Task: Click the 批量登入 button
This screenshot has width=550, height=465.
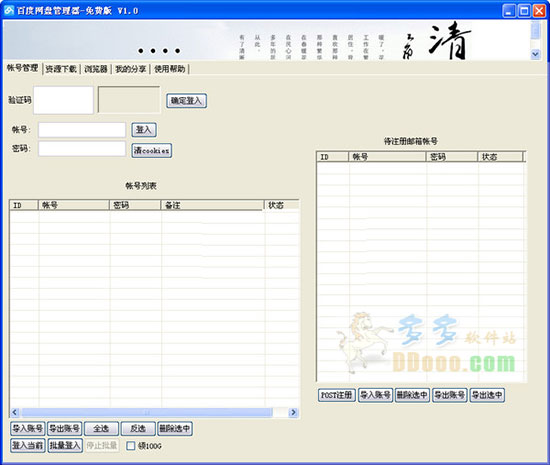Action: [x=65, y=446]
